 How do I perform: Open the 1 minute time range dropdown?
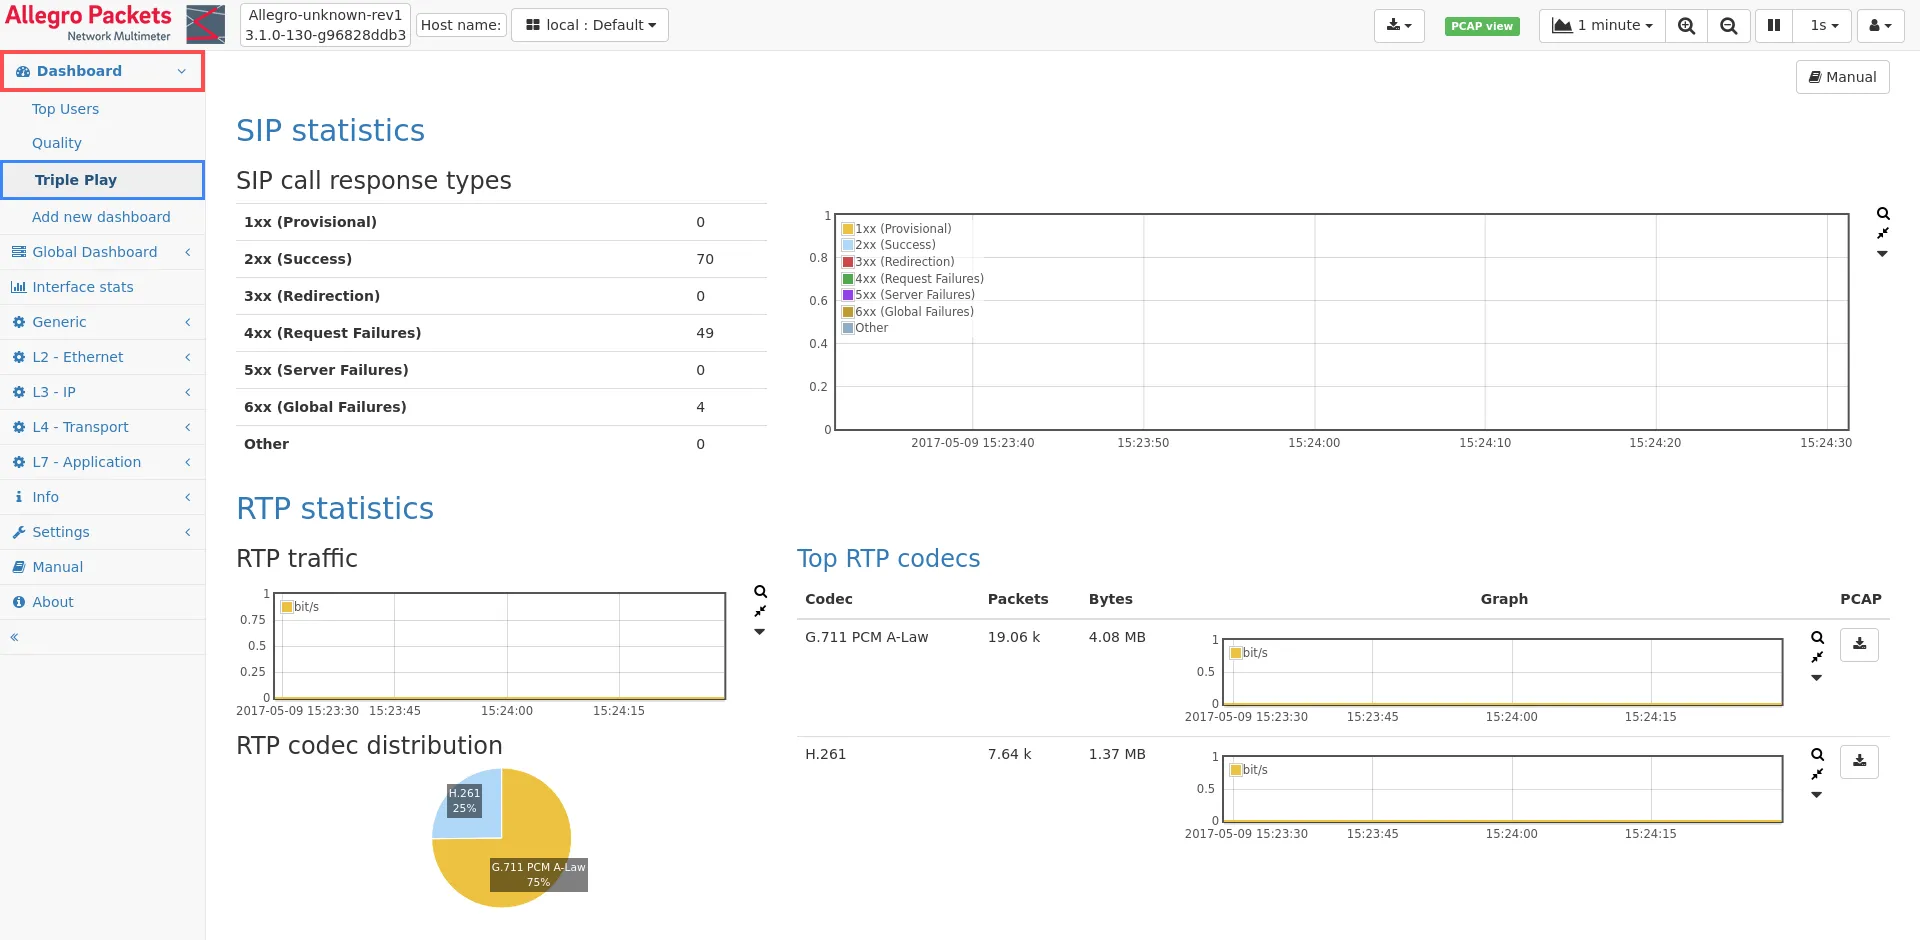pyautogui.click(x=1602, y=26)
